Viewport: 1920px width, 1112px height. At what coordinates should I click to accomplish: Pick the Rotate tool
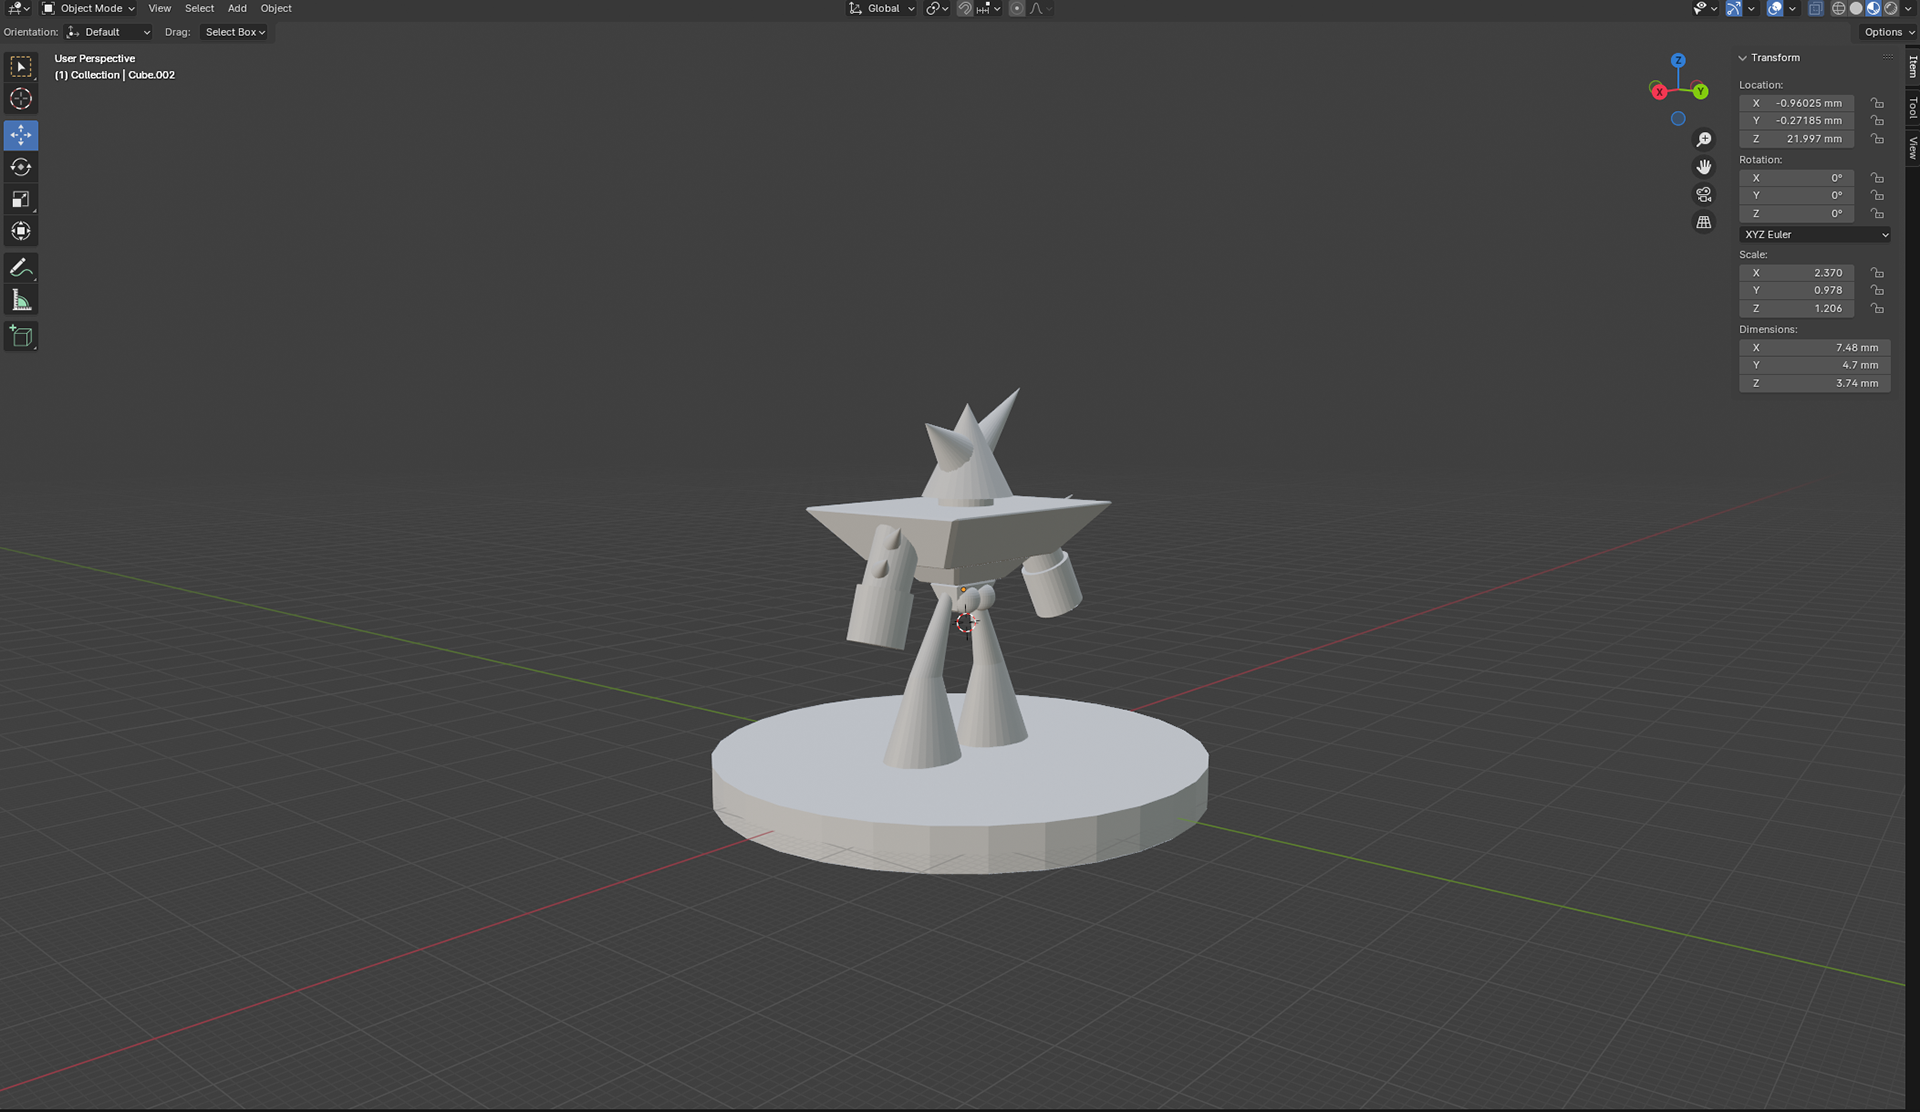click(x=21, y=167)
